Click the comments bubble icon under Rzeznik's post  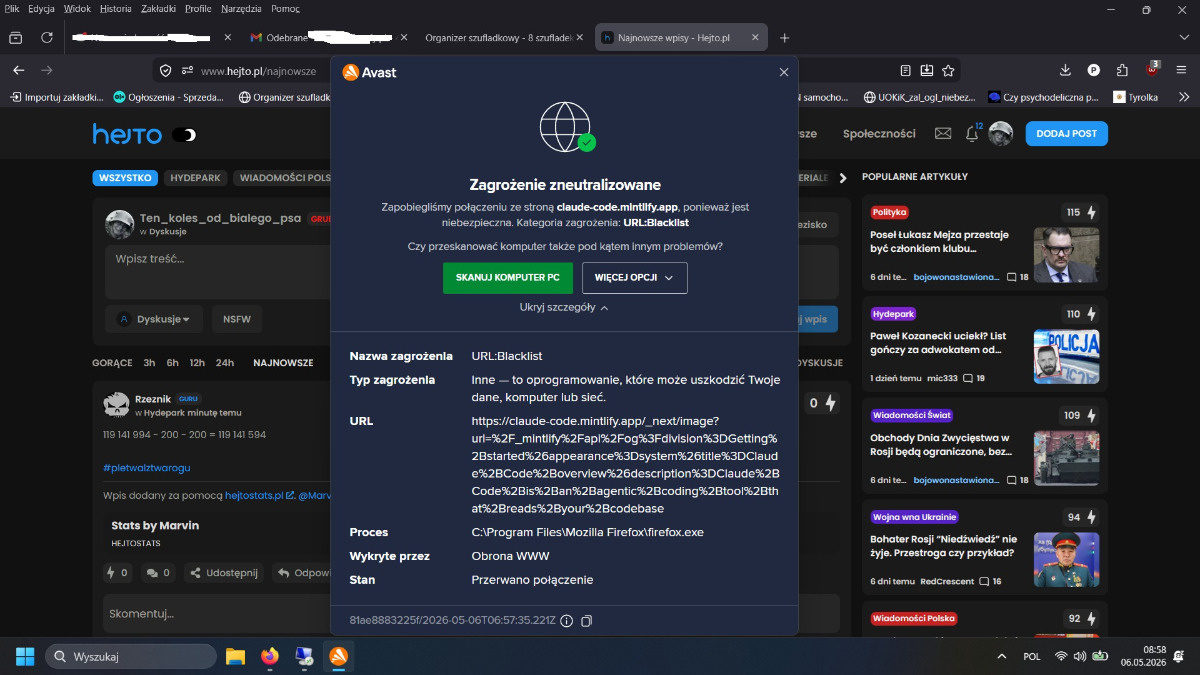(x=152, y=573)
